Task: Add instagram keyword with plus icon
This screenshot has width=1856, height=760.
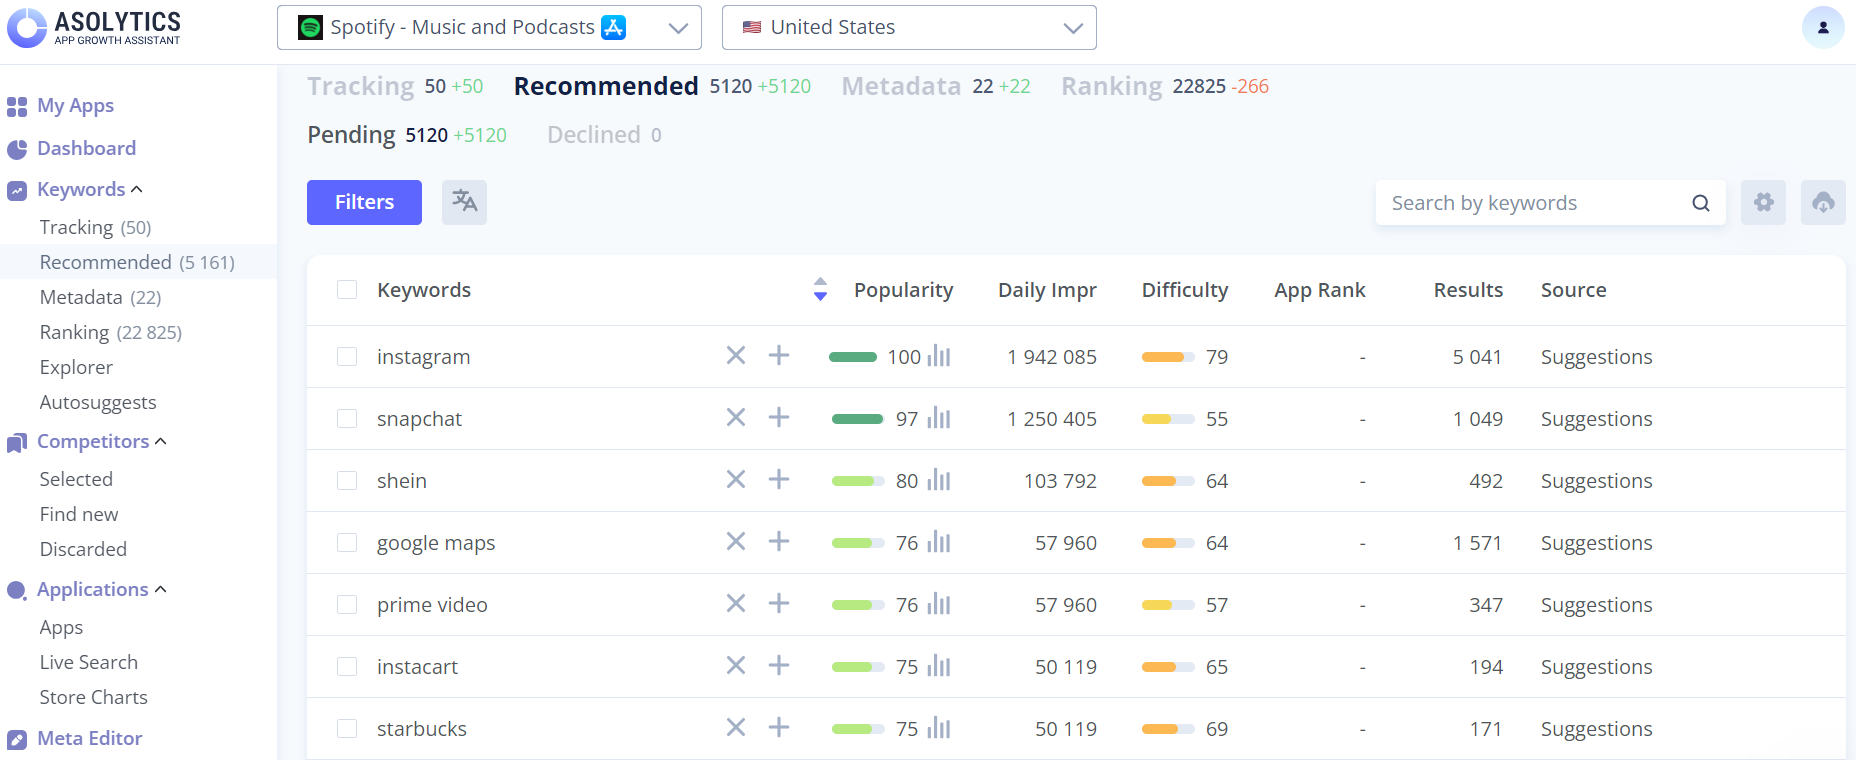Action: pos(779,355)
